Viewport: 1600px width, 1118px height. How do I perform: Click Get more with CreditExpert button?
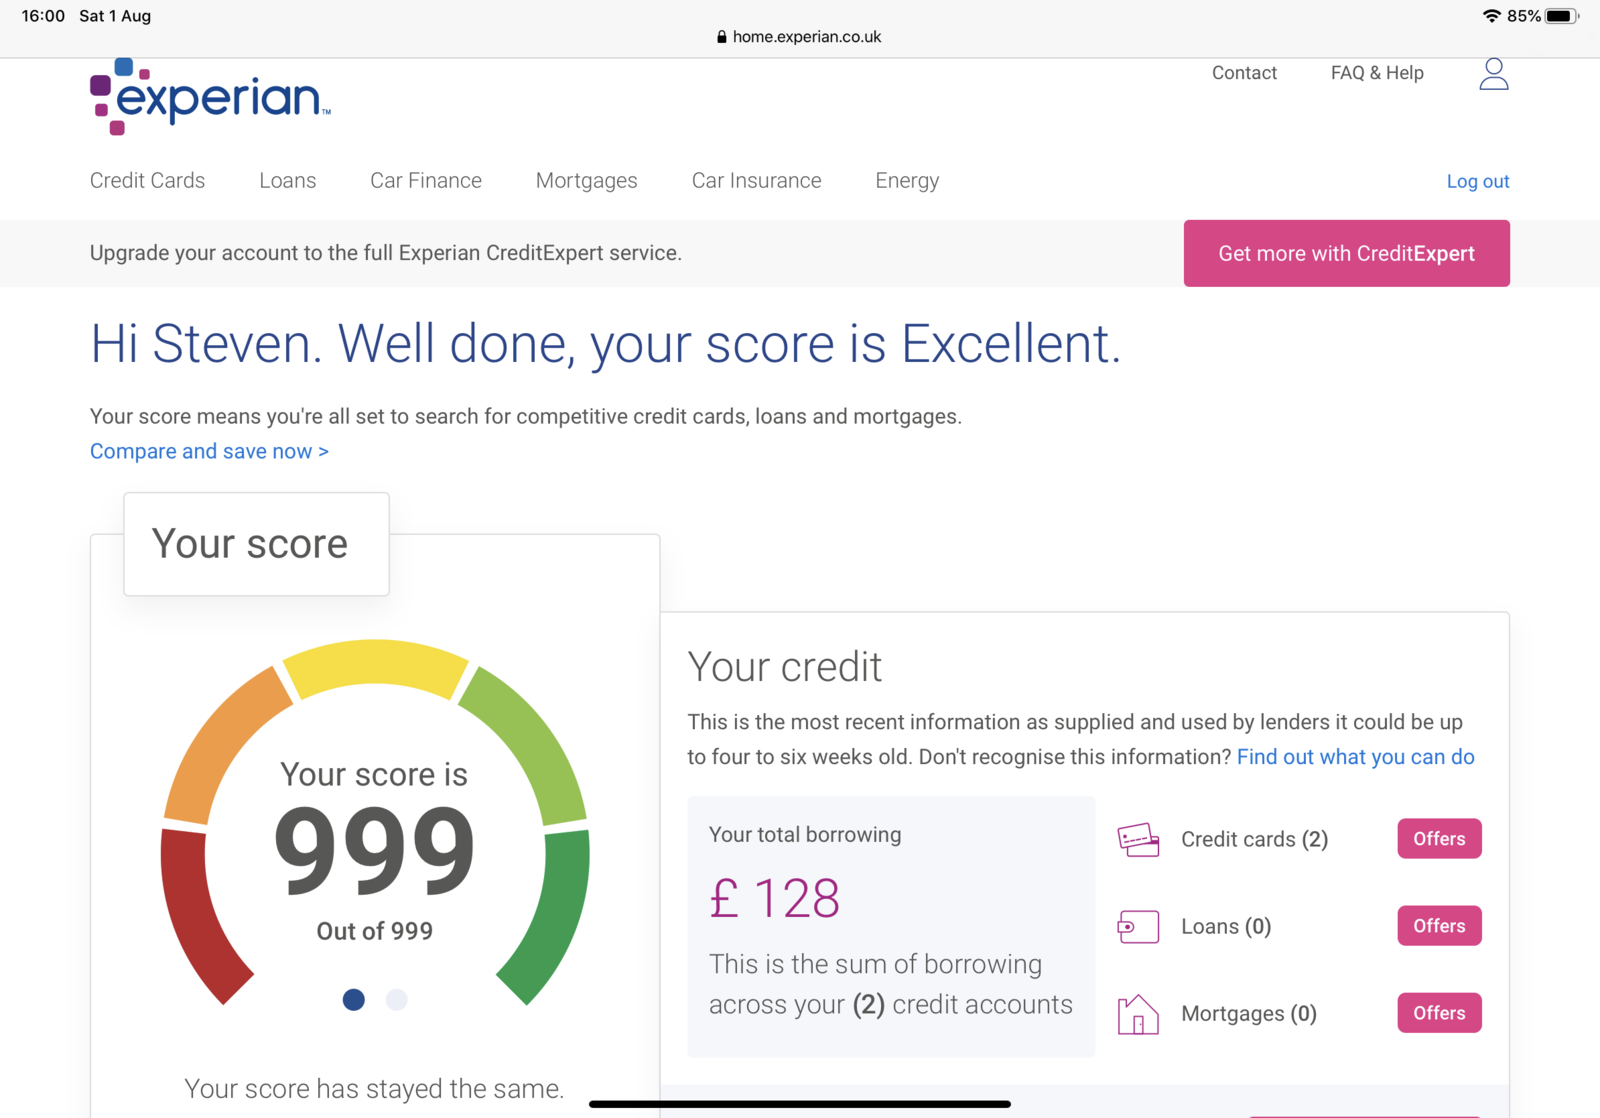[x=1346, y=254]
